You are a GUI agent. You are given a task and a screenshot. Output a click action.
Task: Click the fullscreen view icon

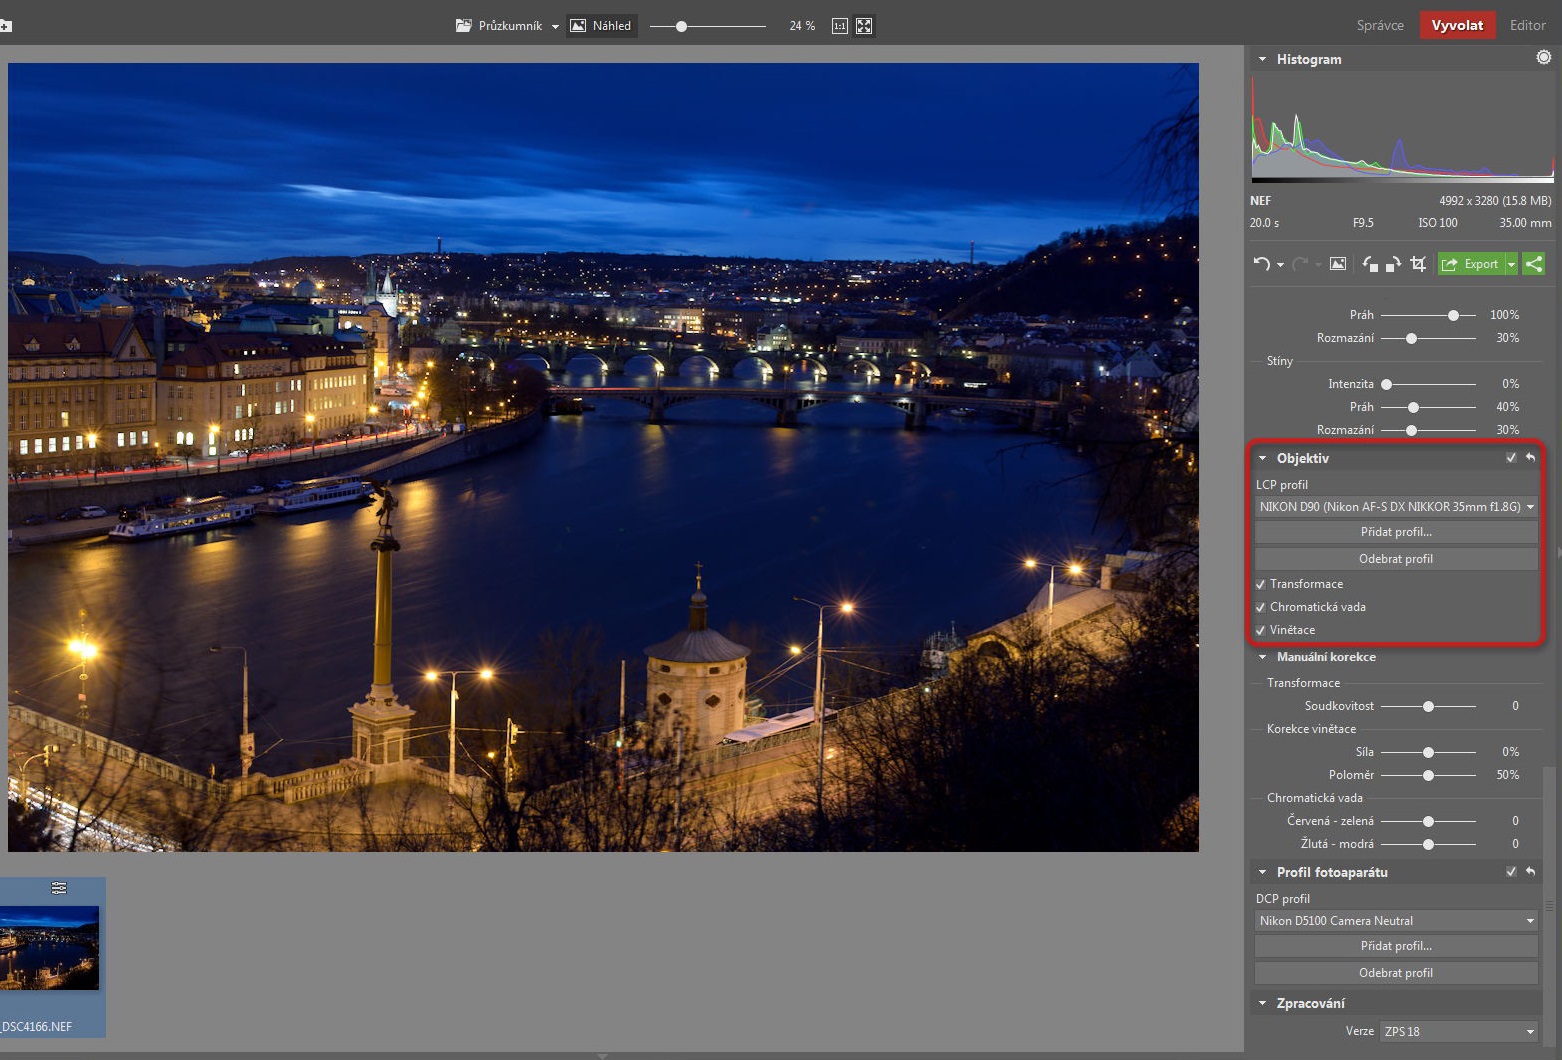[864, 26]
